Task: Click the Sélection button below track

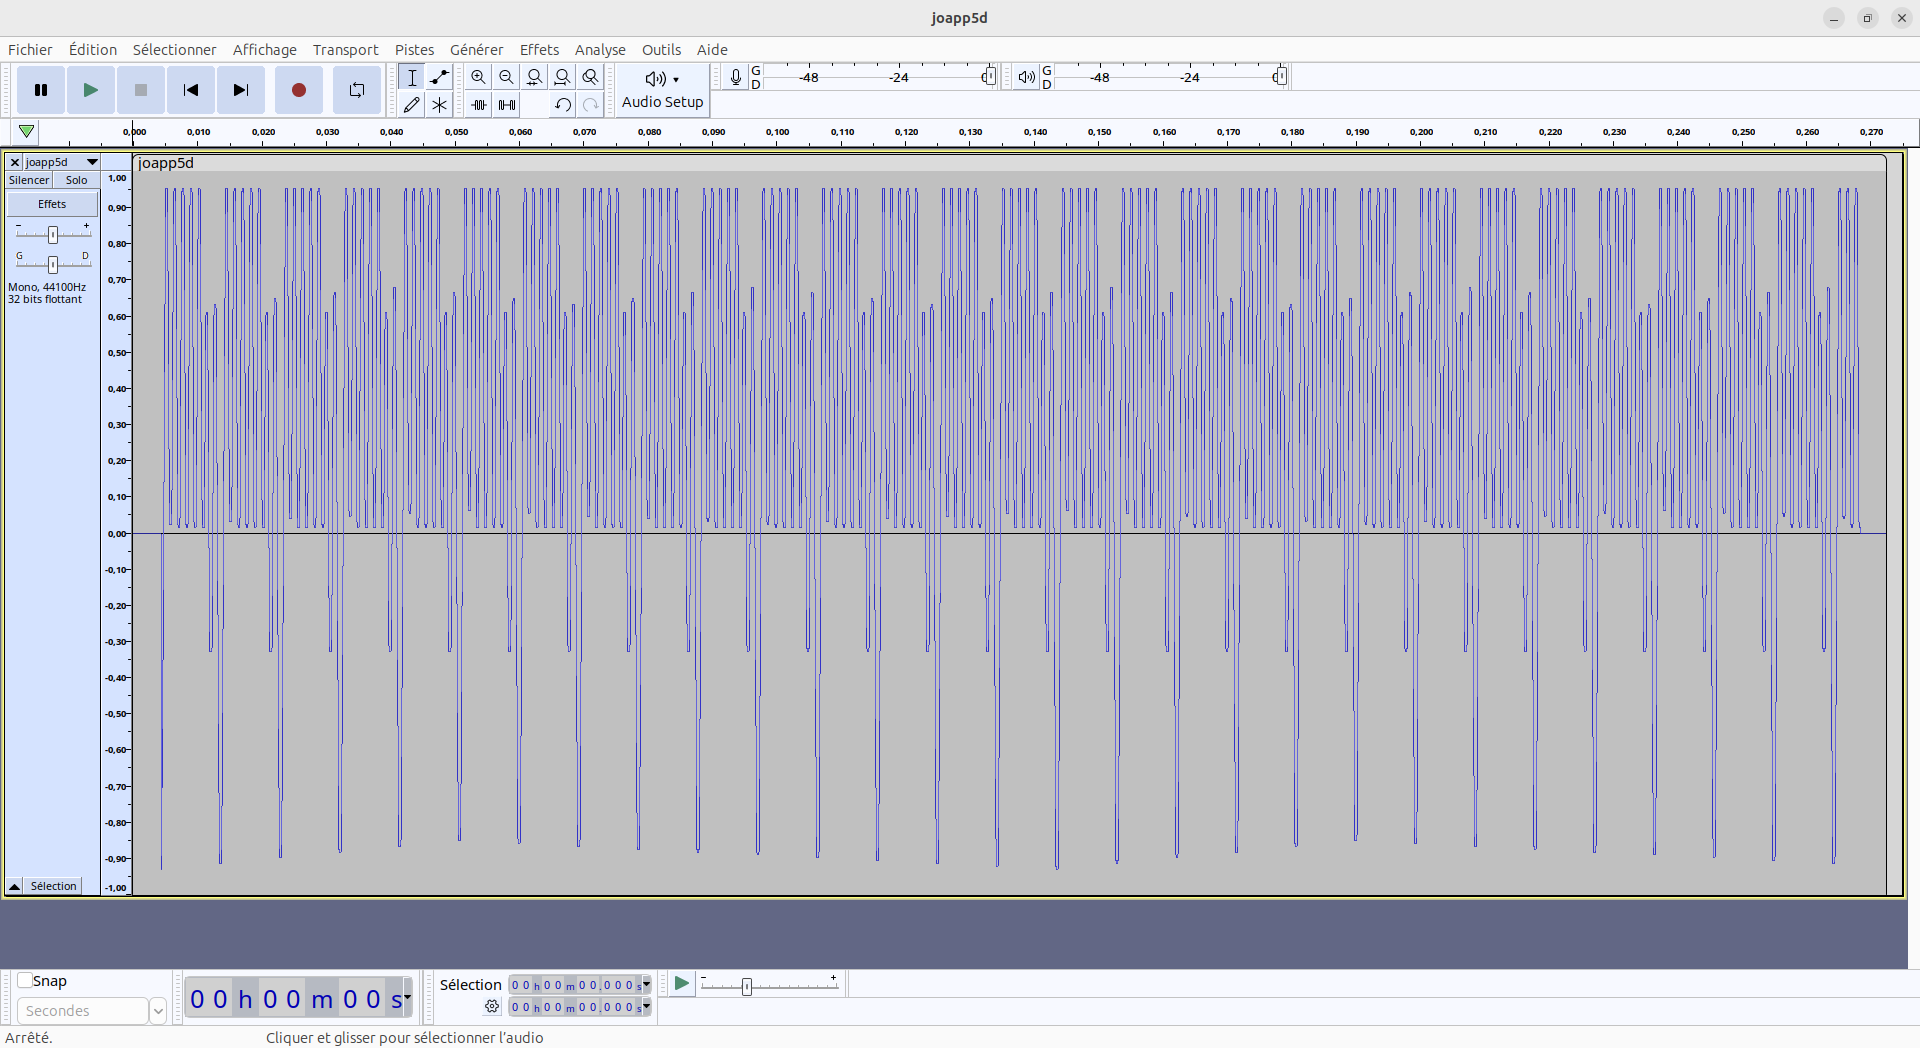Action: [53, 886]
